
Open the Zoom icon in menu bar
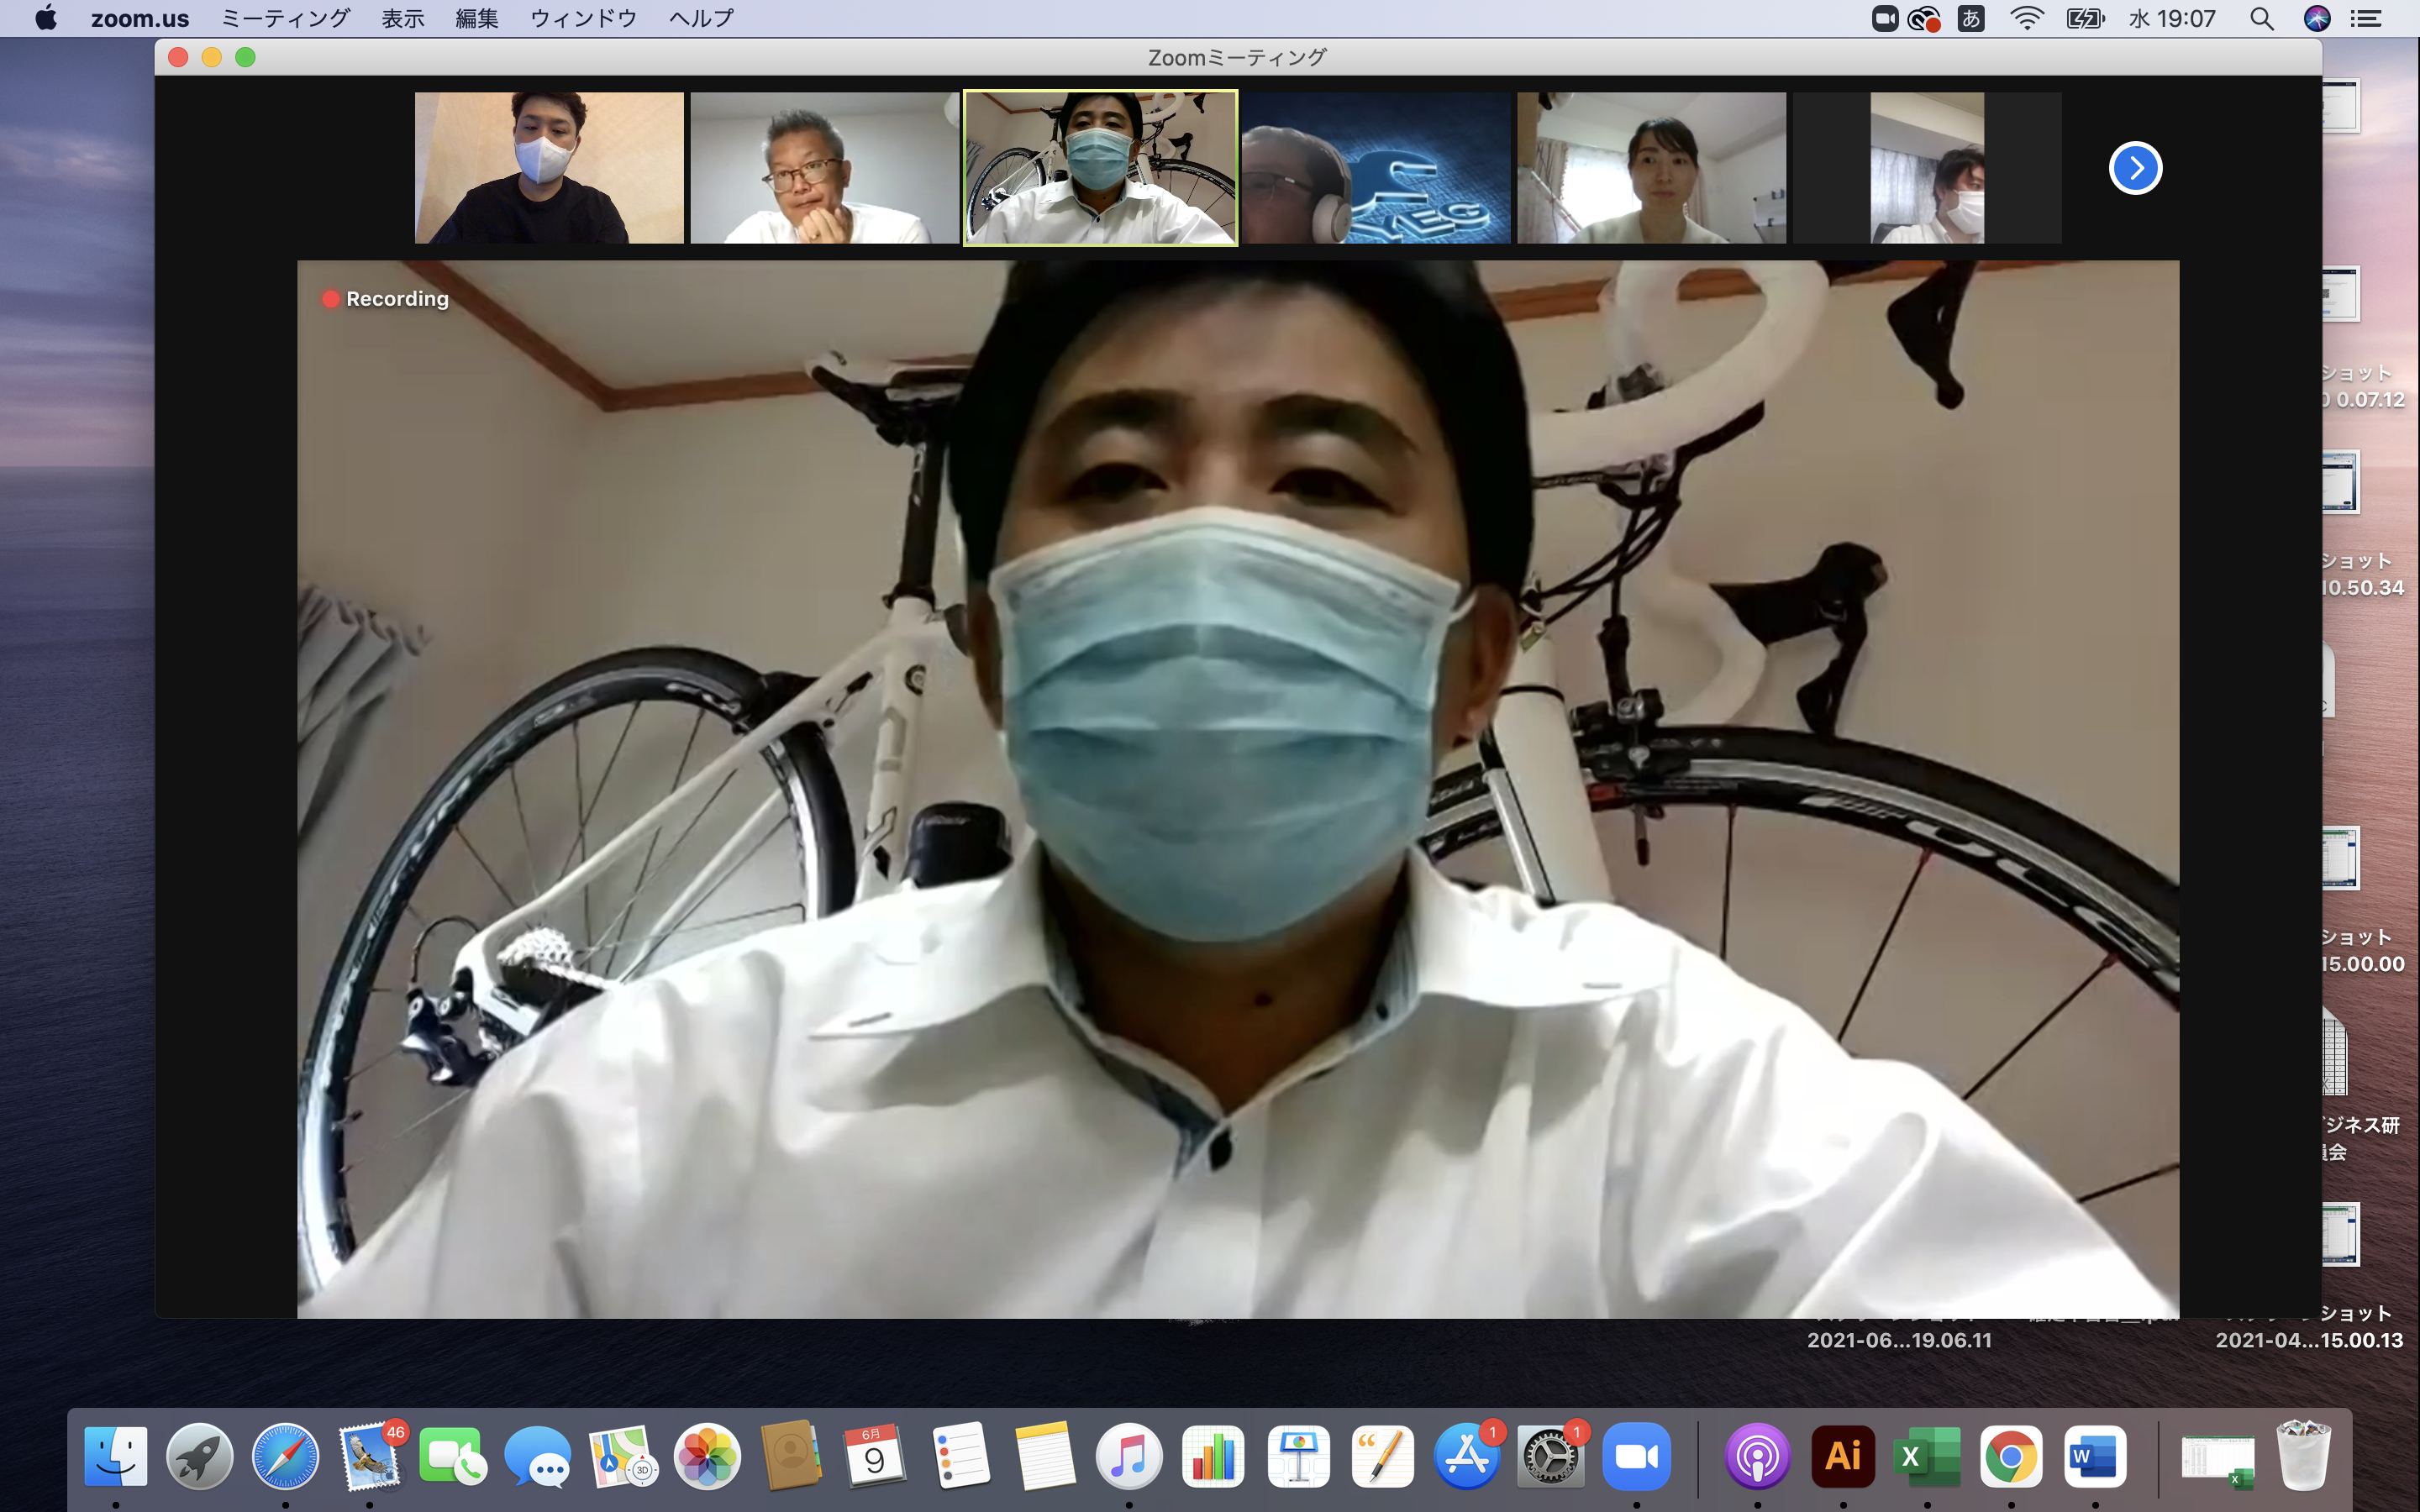[x=1884, y=19]
